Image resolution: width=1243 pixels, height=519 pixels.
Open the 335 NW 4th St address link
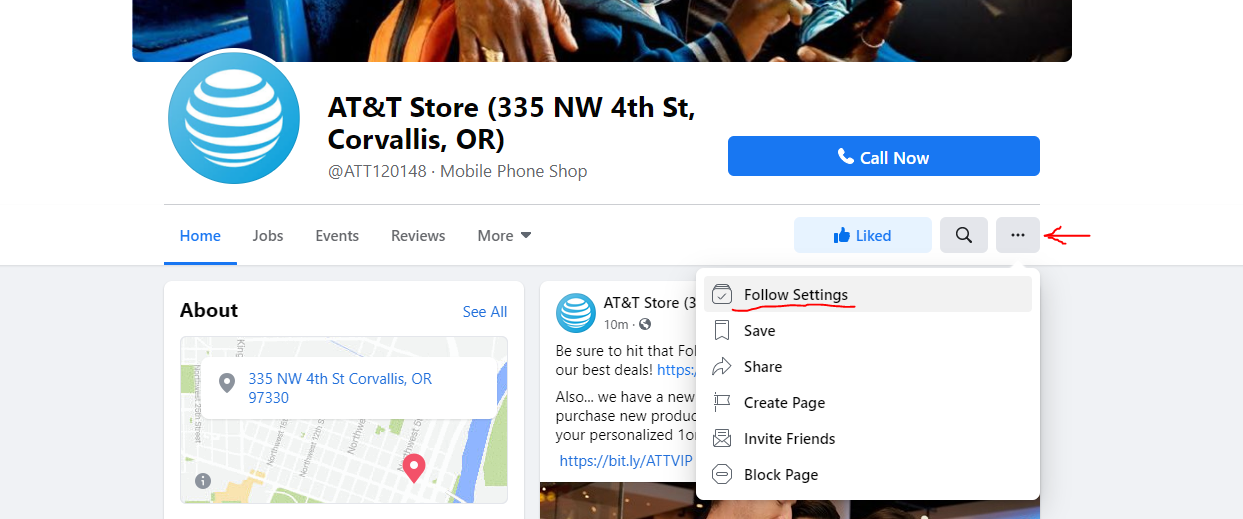click(x=340, y=388)
